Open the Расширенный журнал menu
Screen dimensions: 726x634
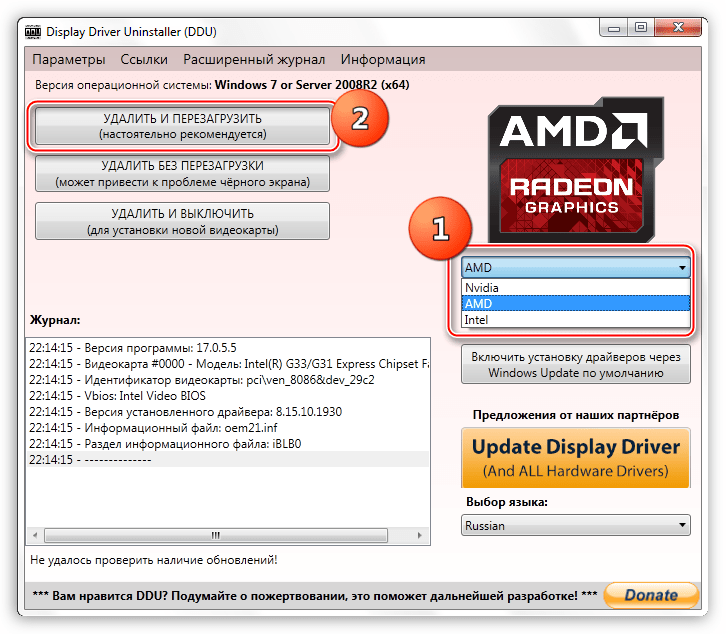point(254,60)
